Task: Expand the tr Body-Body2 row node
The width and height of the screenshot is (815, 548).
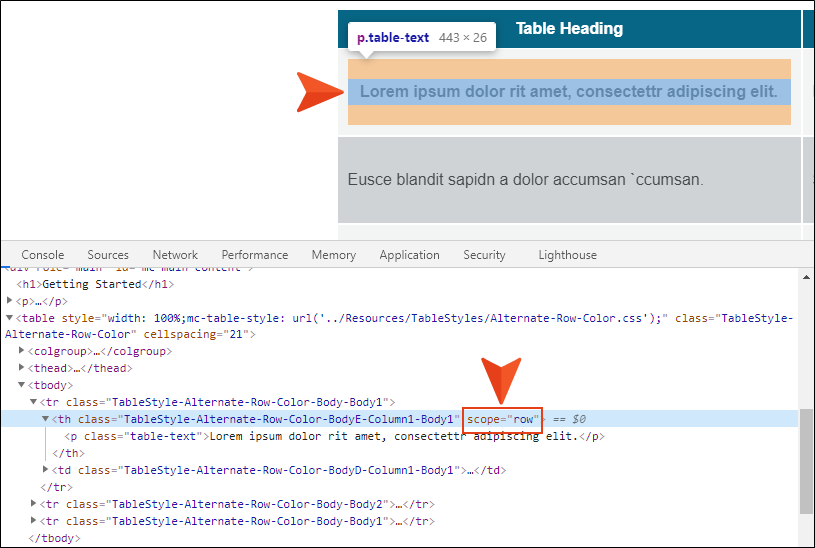Action: coord(35,504)
